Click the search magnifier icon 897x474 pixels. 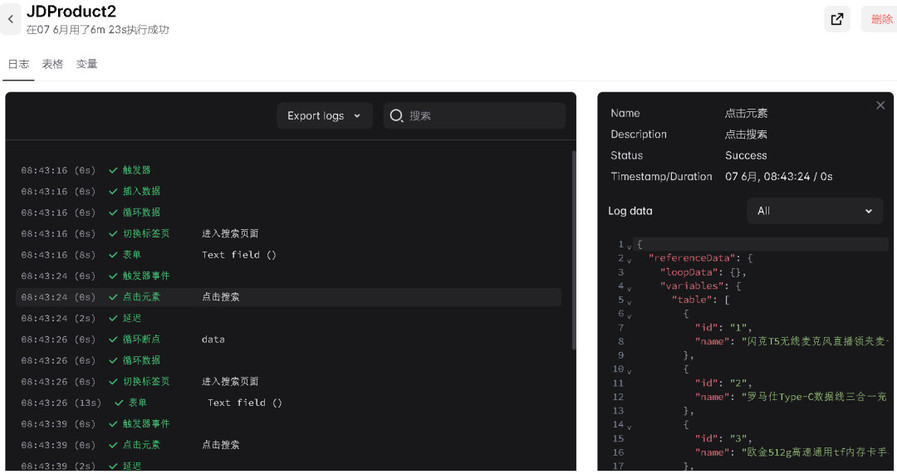point(397,116)
